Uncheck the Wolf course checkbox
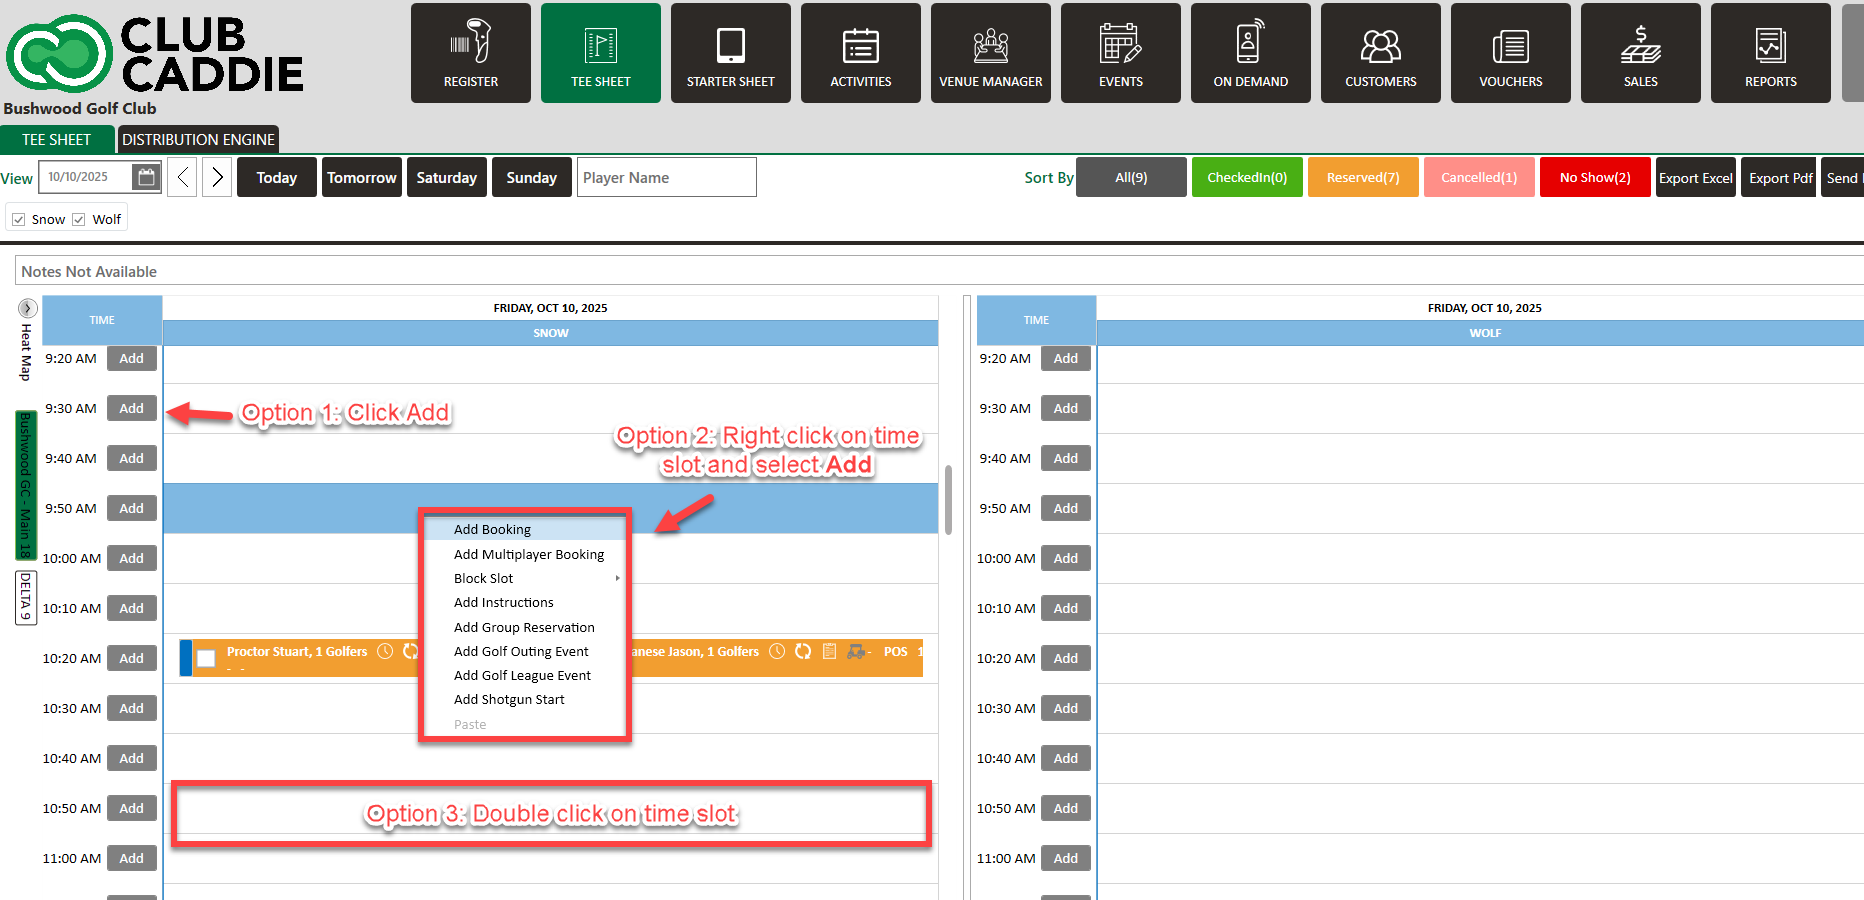Image resolution: width=1864 pixels, height=900 pixels. (x=79, y=220)
